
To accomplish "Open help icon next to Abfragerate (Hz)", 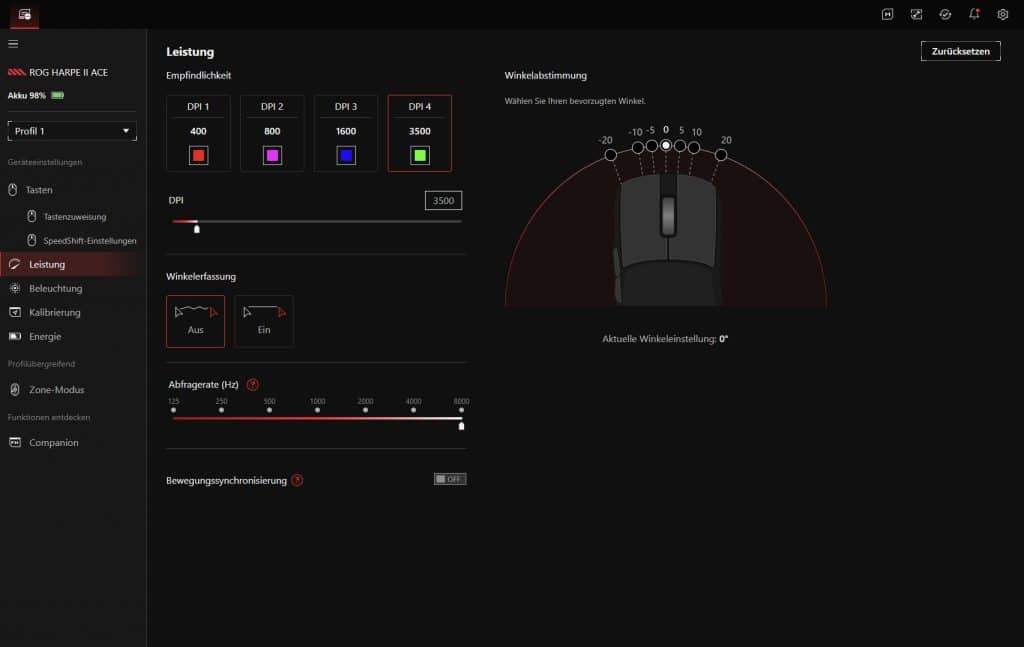I will click(x=253, y=385).
